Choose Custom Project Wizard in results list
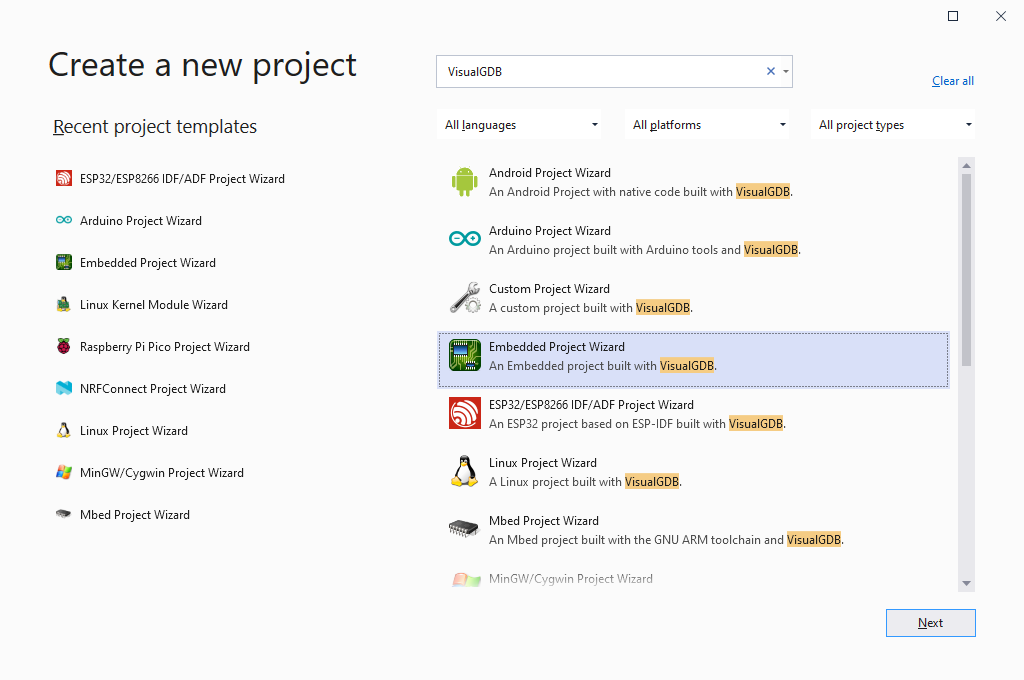Image resolution: width=1024 pixels, height=680 pixels. coord(693,298)
